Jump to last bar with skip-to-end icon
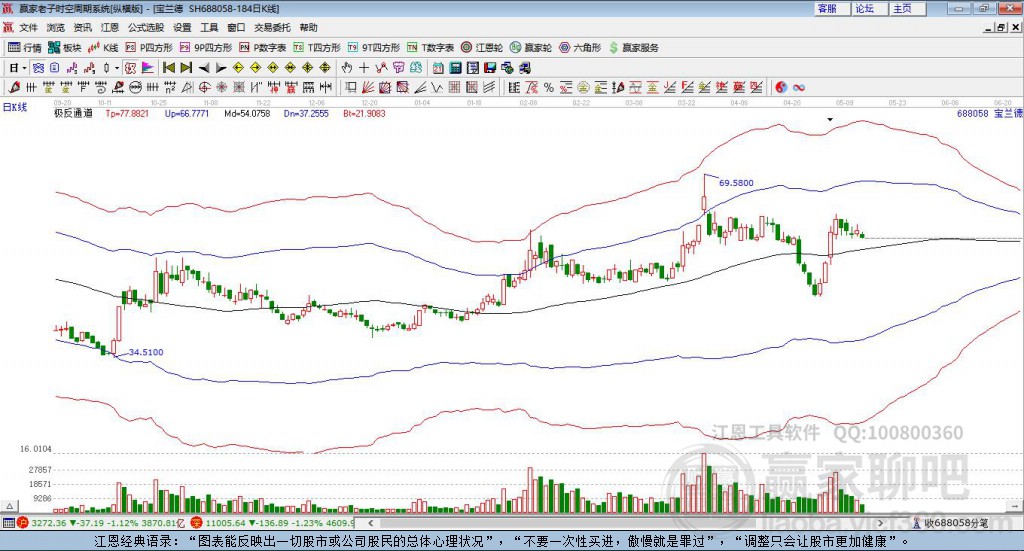 coord(186,68)
